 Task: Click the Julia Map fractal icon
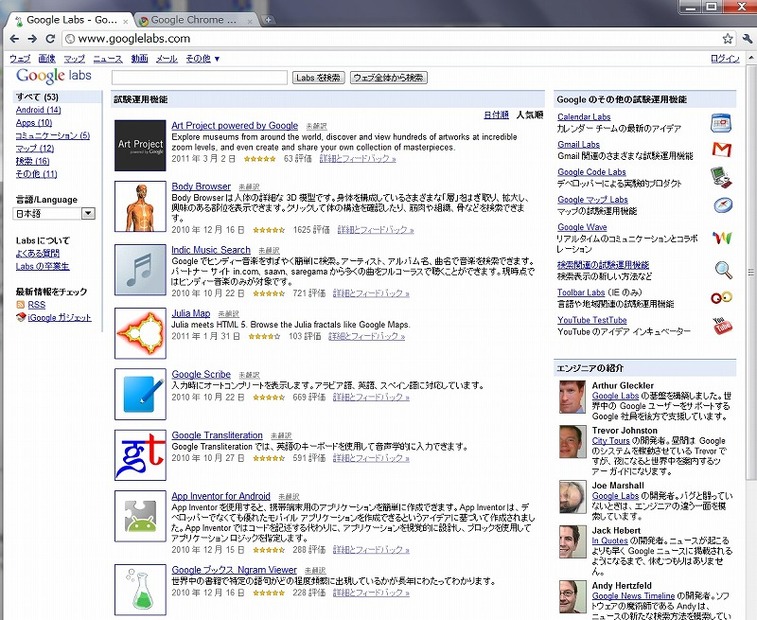click(x=140, y=333)
